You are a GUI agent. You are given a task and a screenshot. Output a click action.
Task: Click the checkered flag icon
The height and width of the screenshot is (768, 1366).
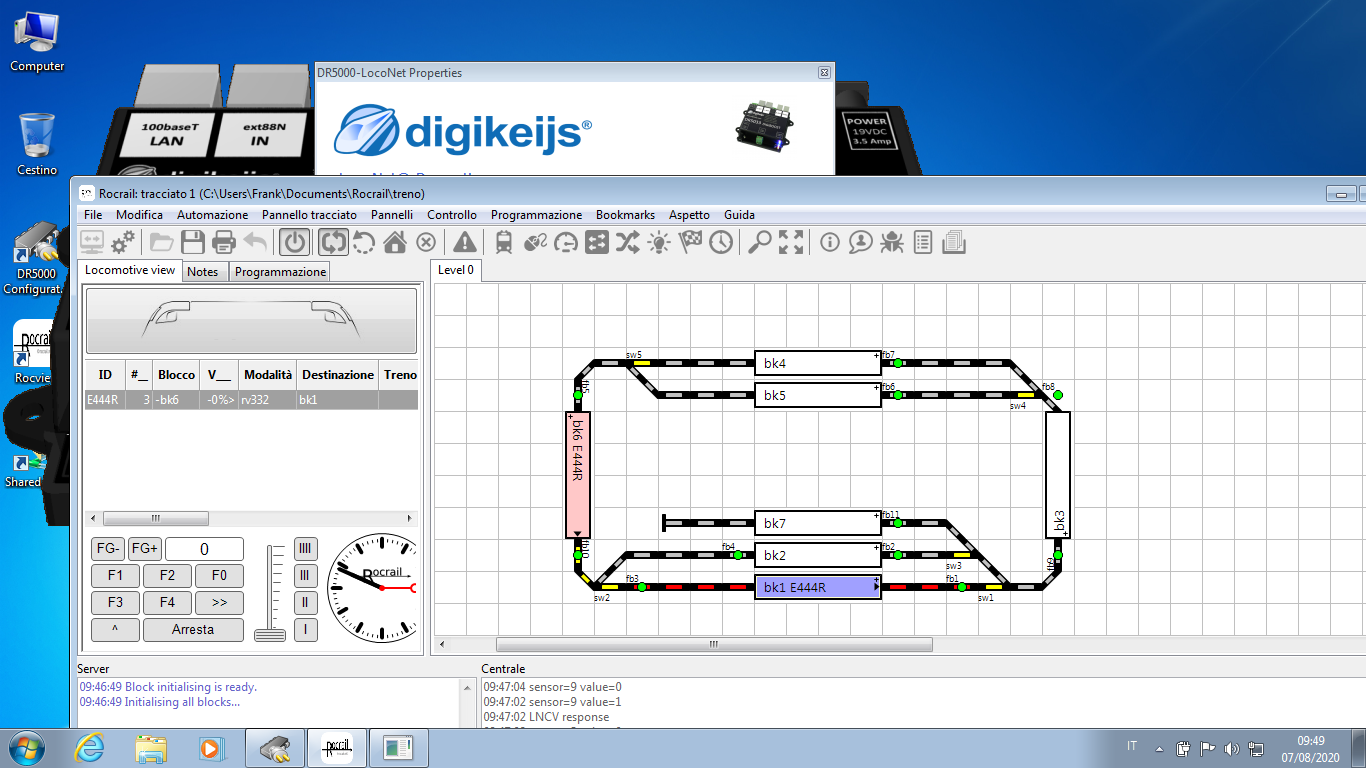point(689,242)
